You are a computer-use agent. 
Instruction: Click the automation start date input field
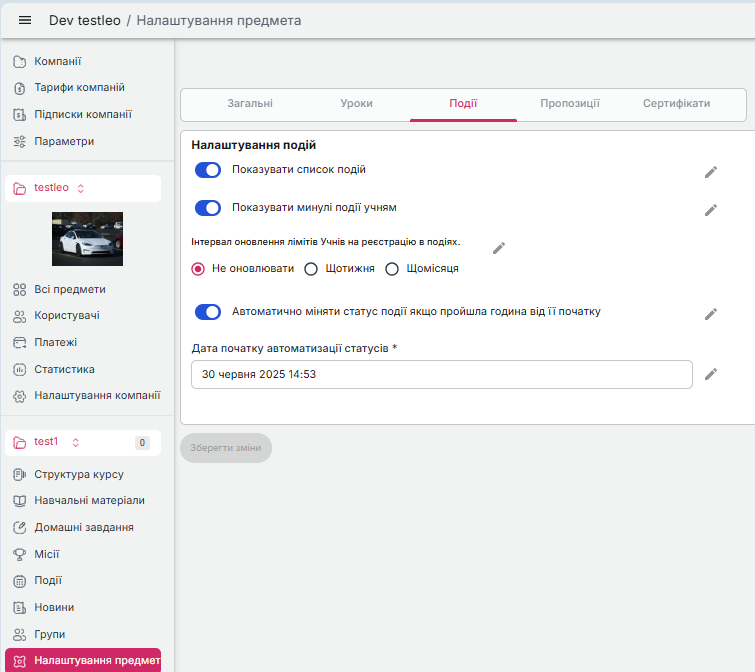(441, 374)
